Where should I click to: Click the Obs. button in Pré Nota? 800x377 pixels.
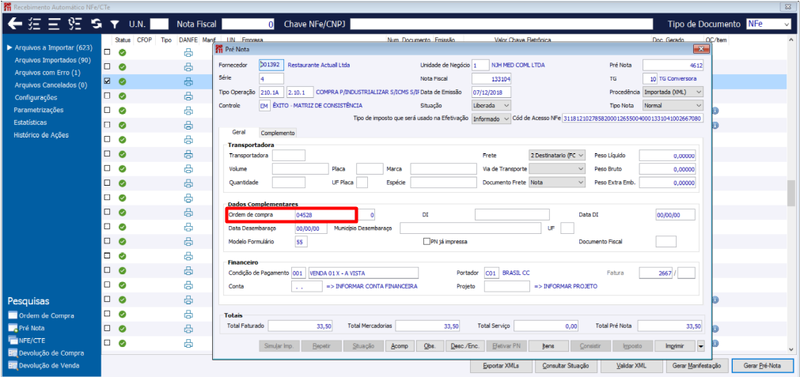tap(430, 346)
